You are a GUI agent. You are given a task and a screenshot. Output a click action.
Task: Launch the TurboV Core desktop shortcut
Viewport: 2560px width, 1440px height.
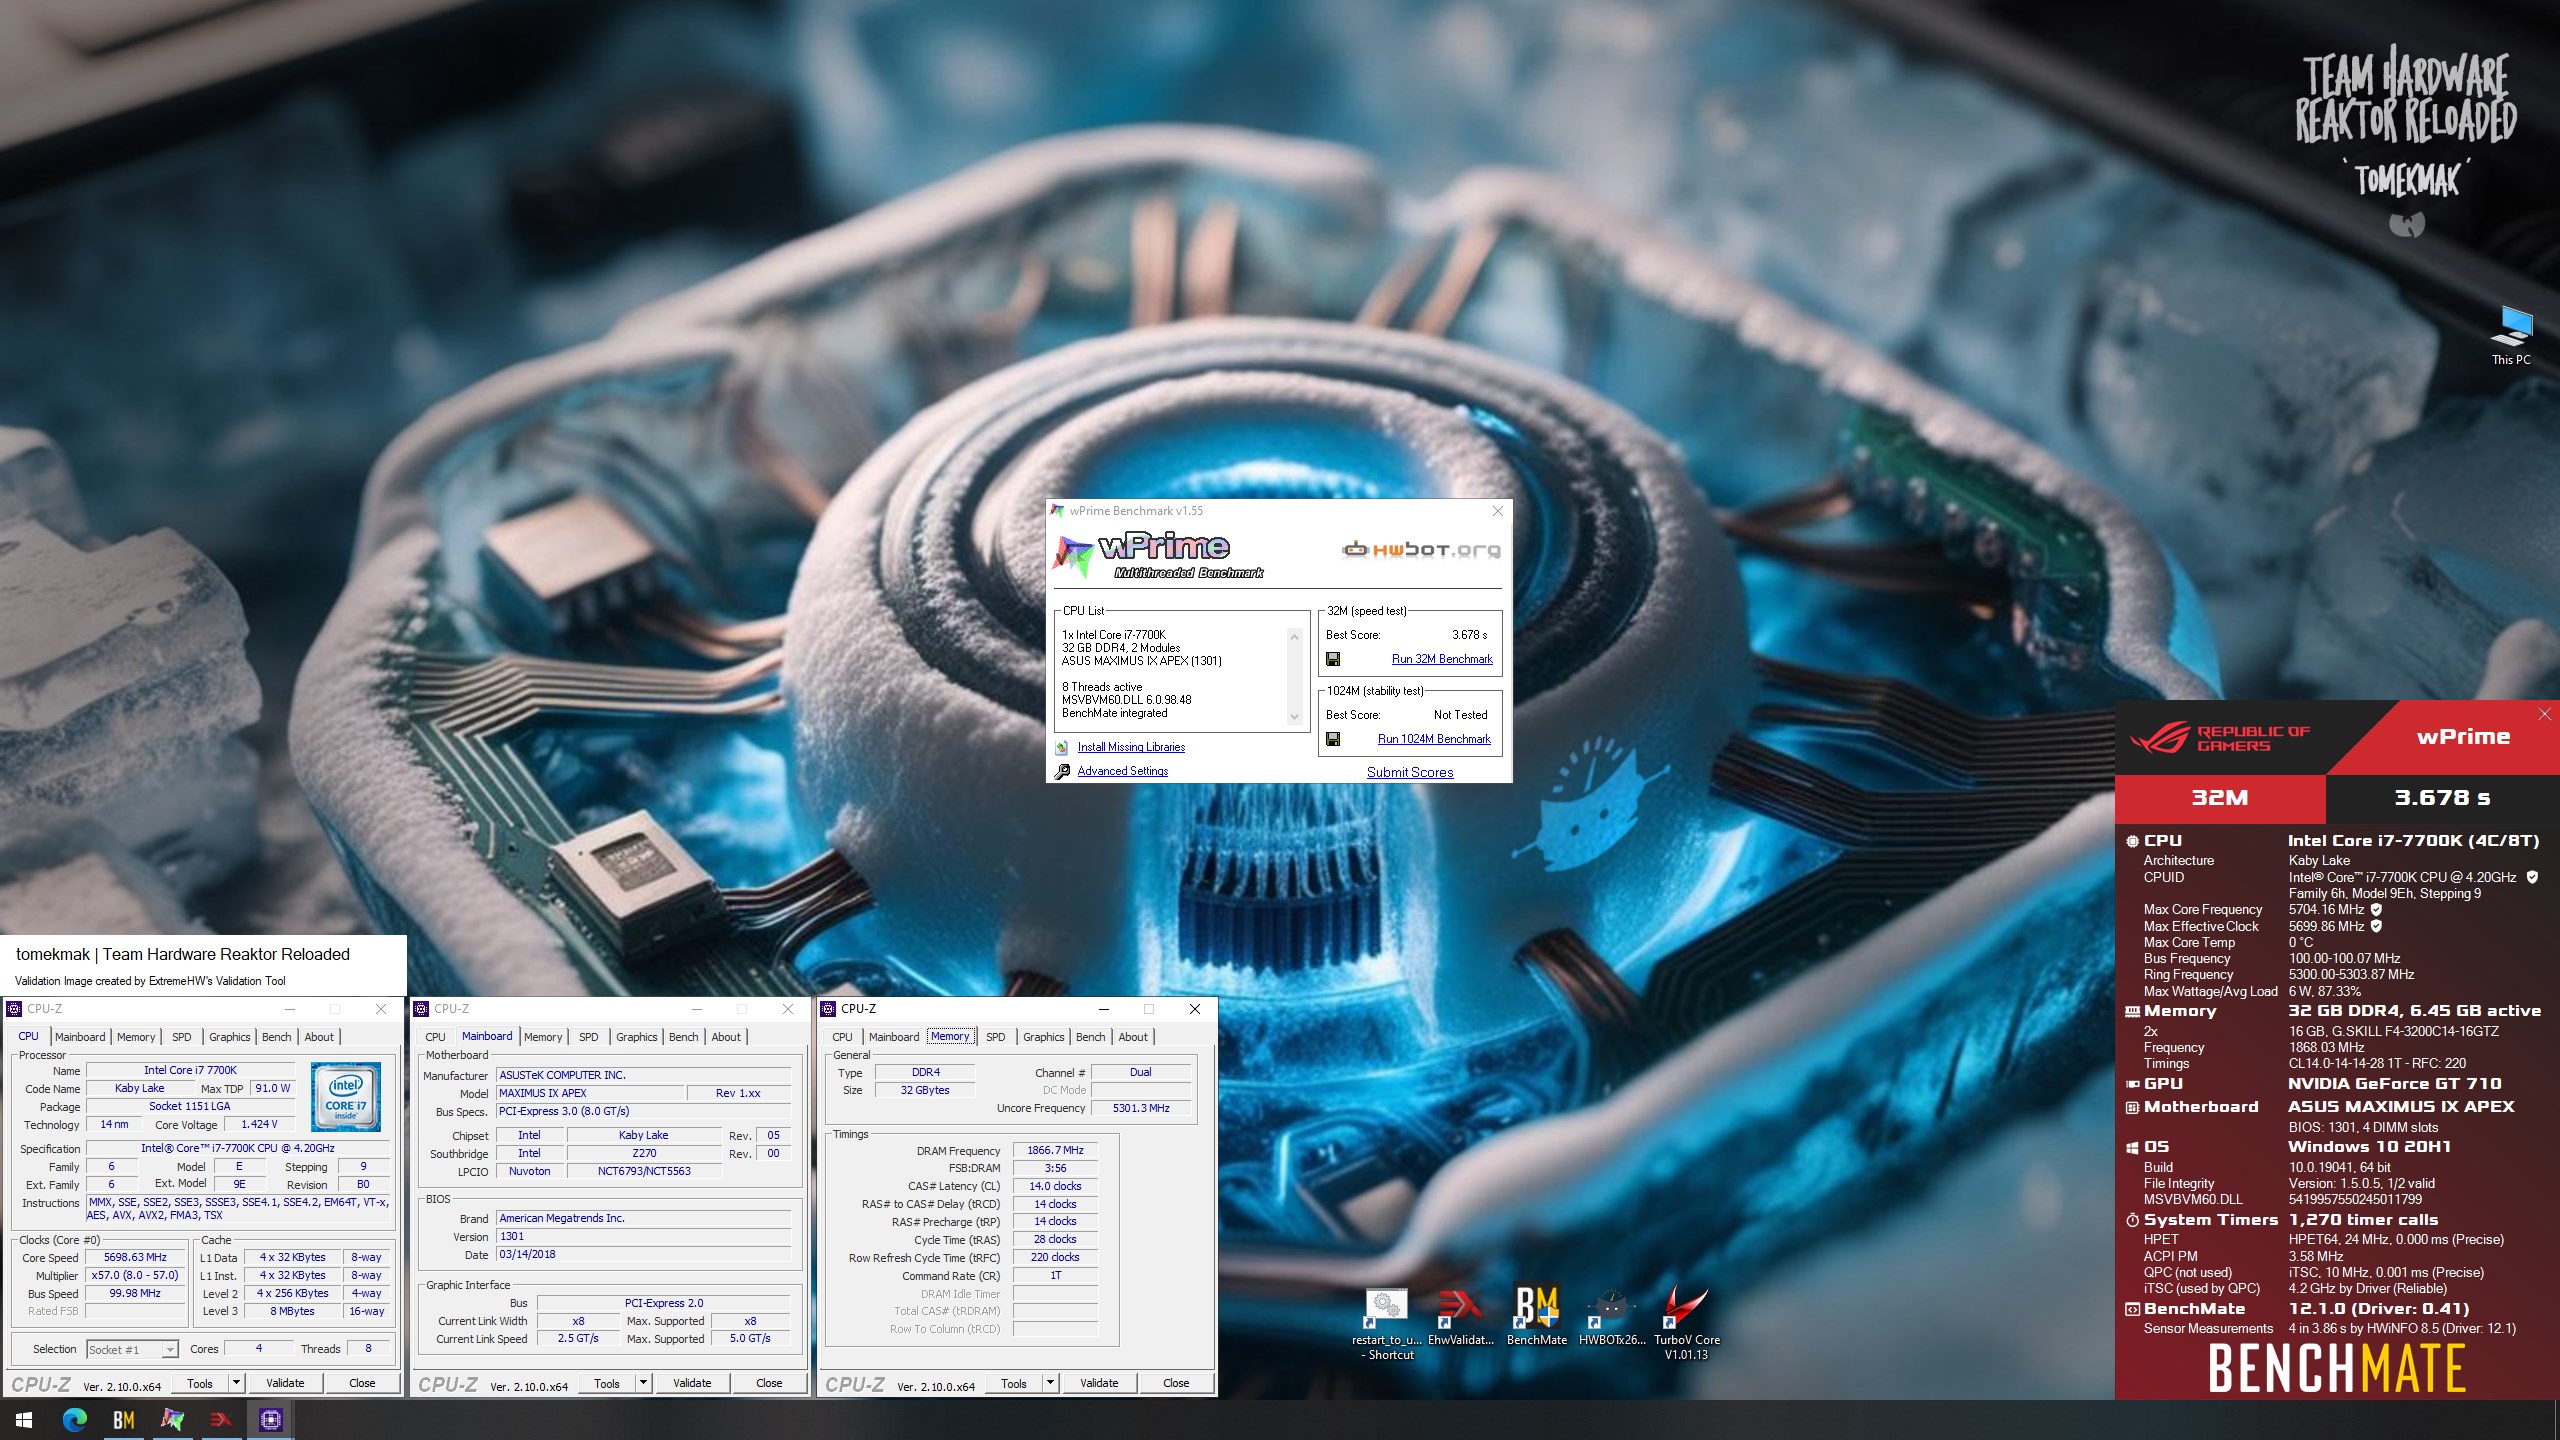coord(1687,1324)
